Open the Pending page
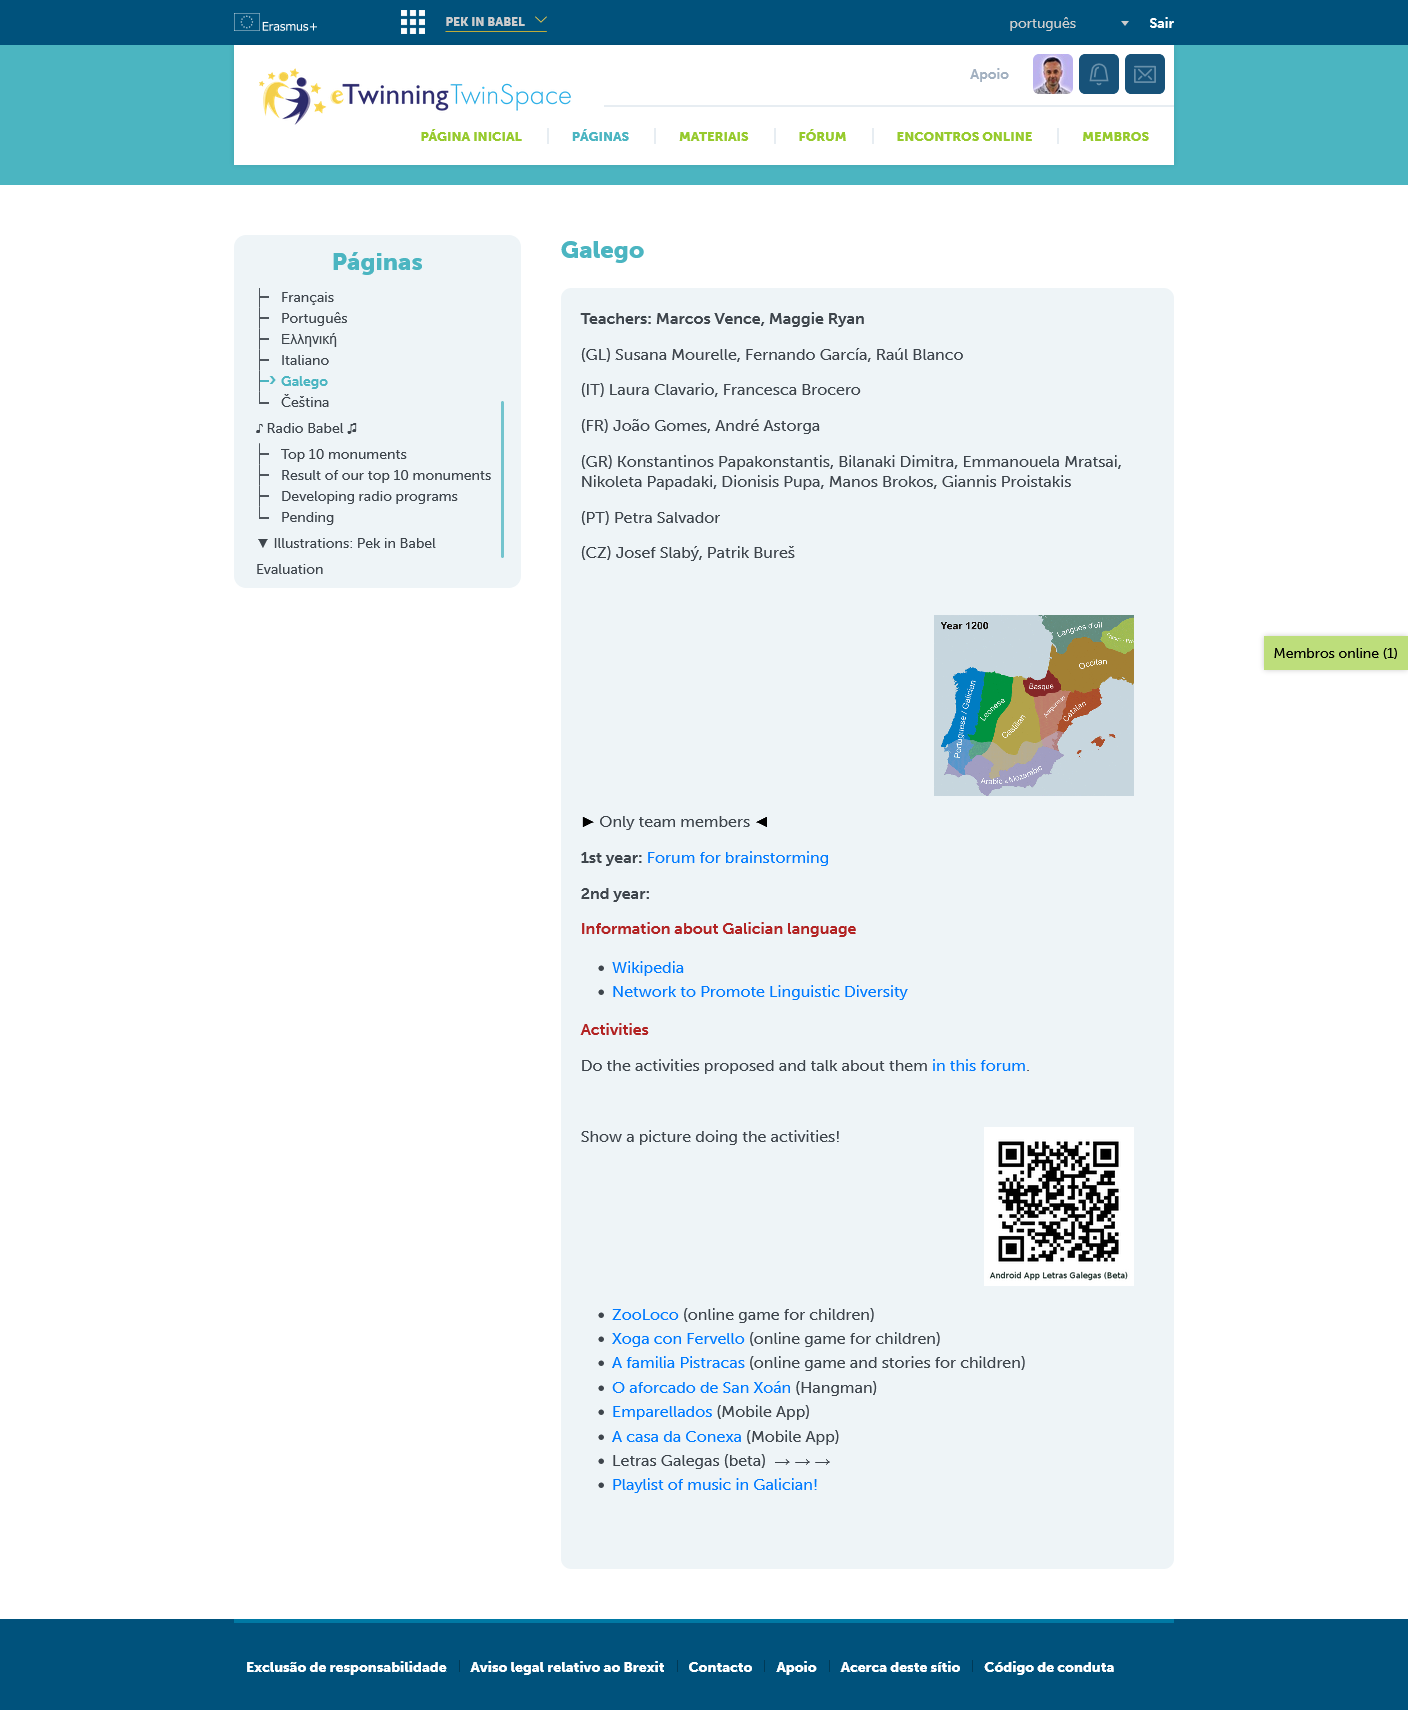This screenshot has height=1710, width=1408. coord(307,517)
